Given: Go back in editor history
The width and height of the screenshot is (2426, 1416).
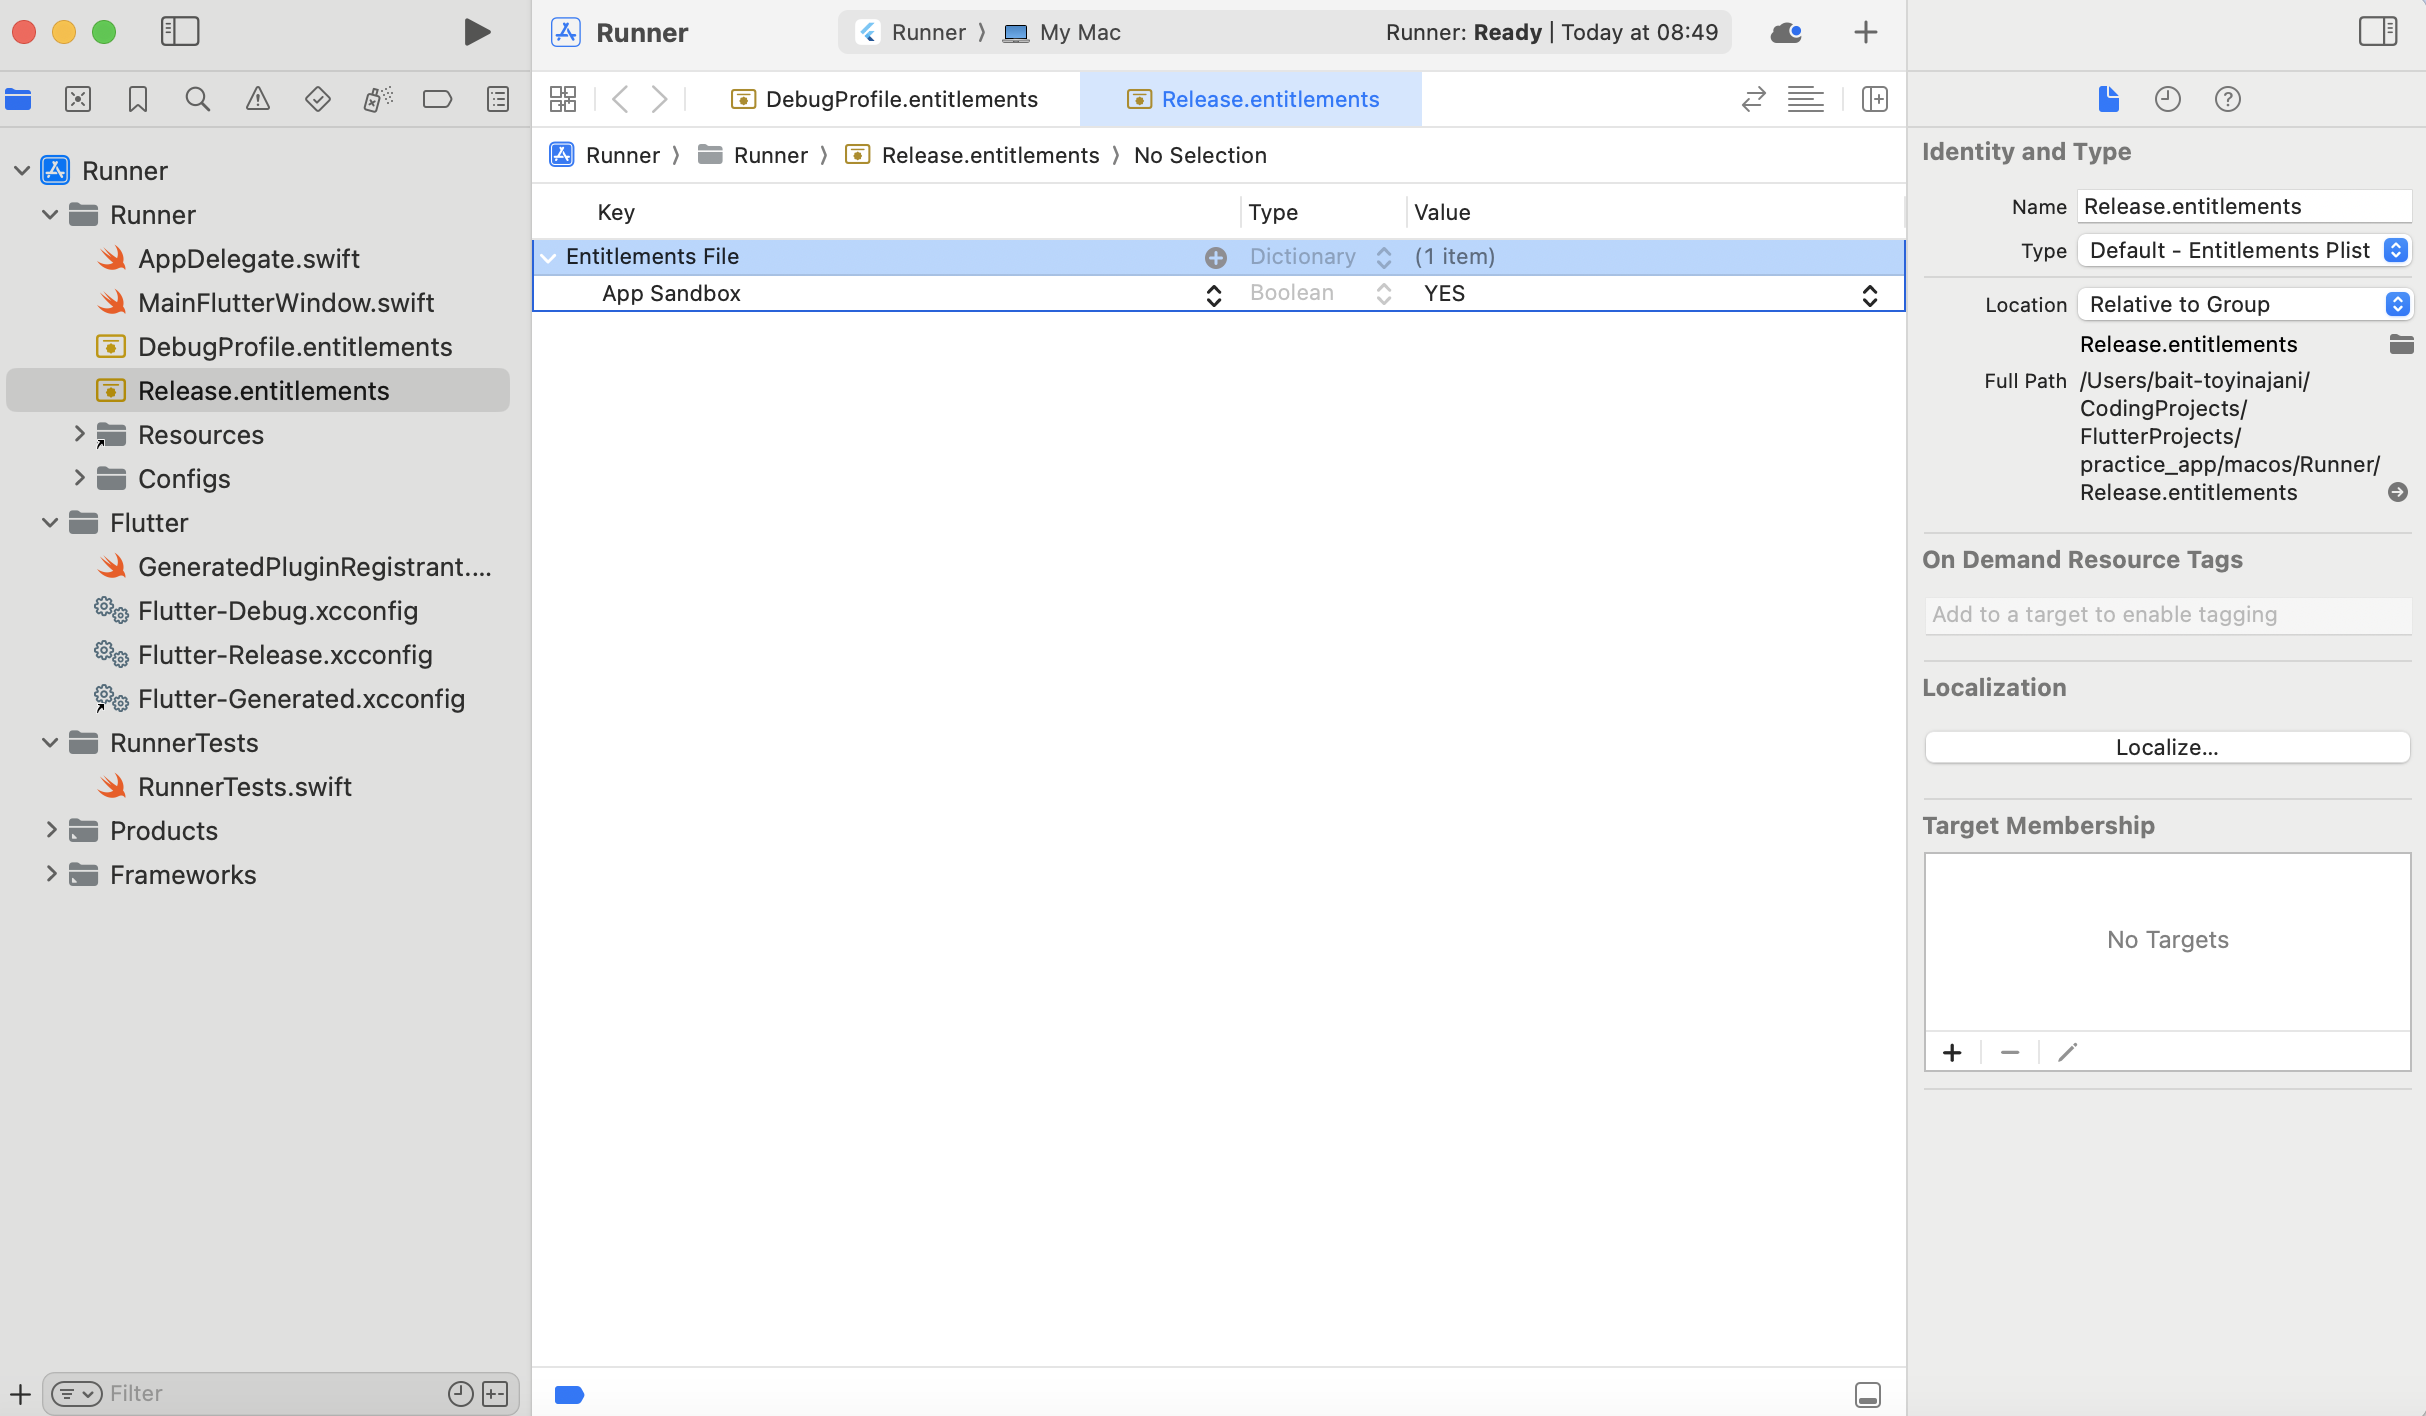Looking at the screenshot, I should (x=620, y=99).
